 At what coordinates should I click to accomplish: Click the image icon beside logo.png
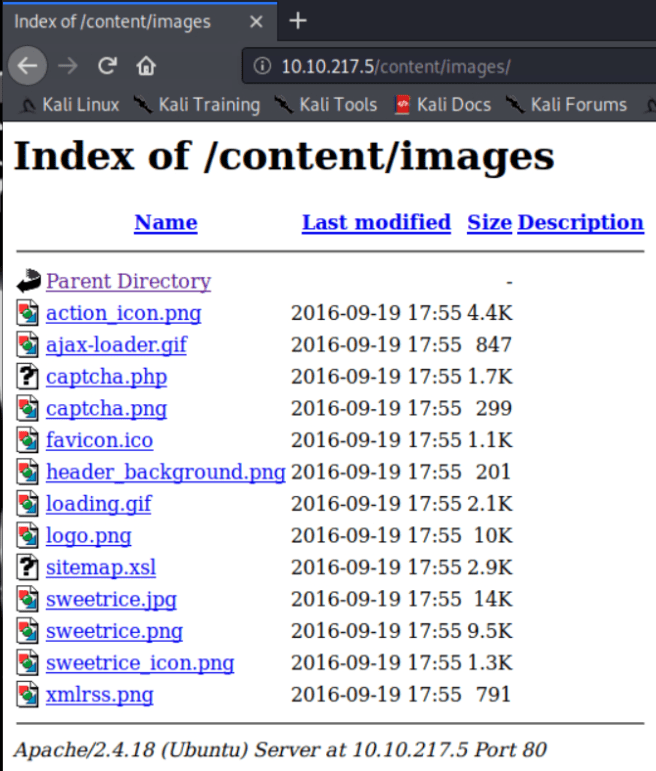tap(28, 536)
